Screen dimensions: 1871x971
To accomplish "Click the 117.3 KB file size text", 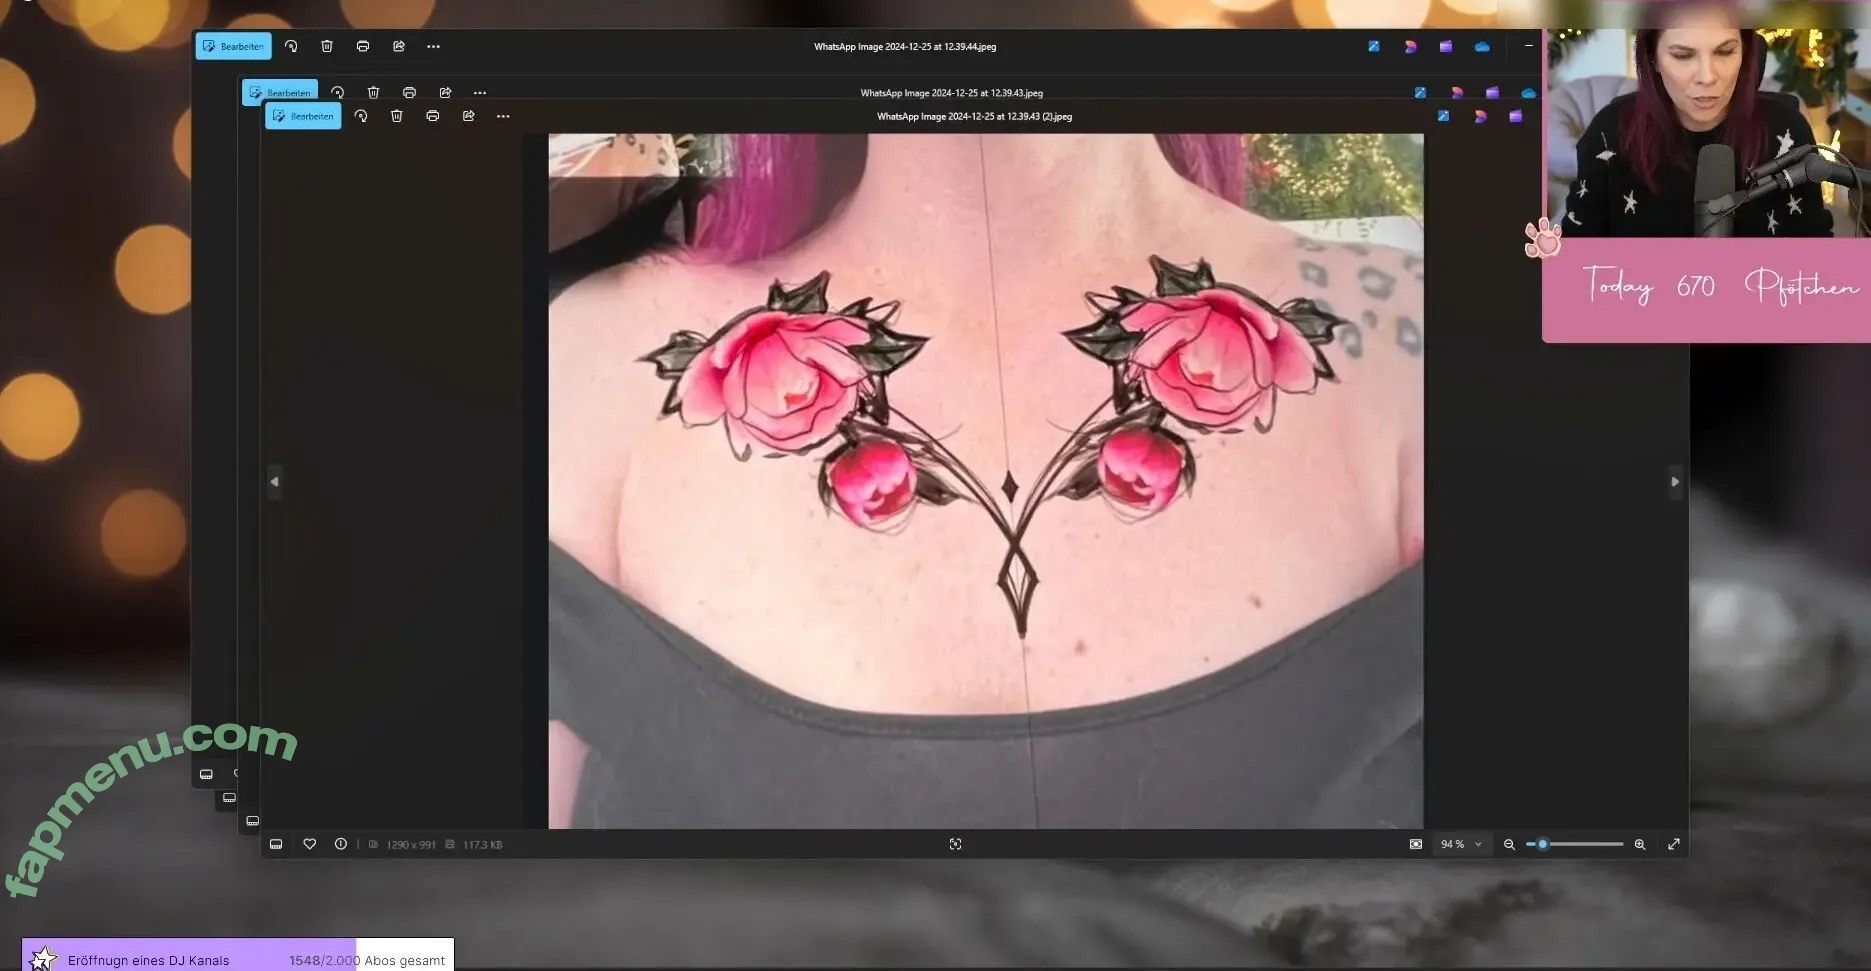I will pyautogui.click(x=483, y=845).
